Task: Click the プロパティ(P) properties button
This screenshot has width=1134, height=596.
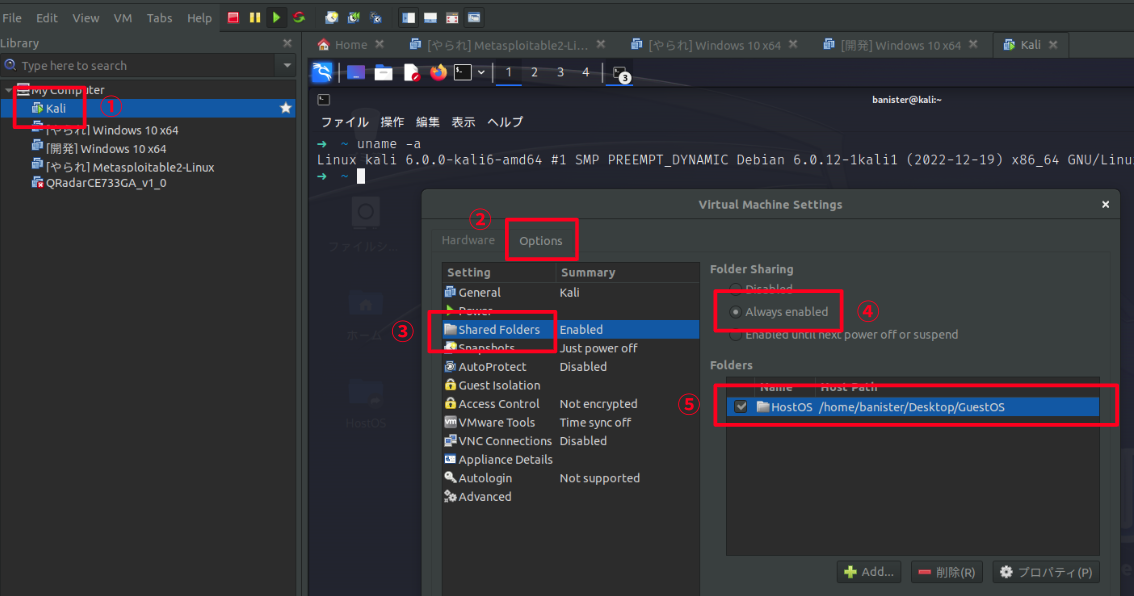Action: (x=1046, y=572)
